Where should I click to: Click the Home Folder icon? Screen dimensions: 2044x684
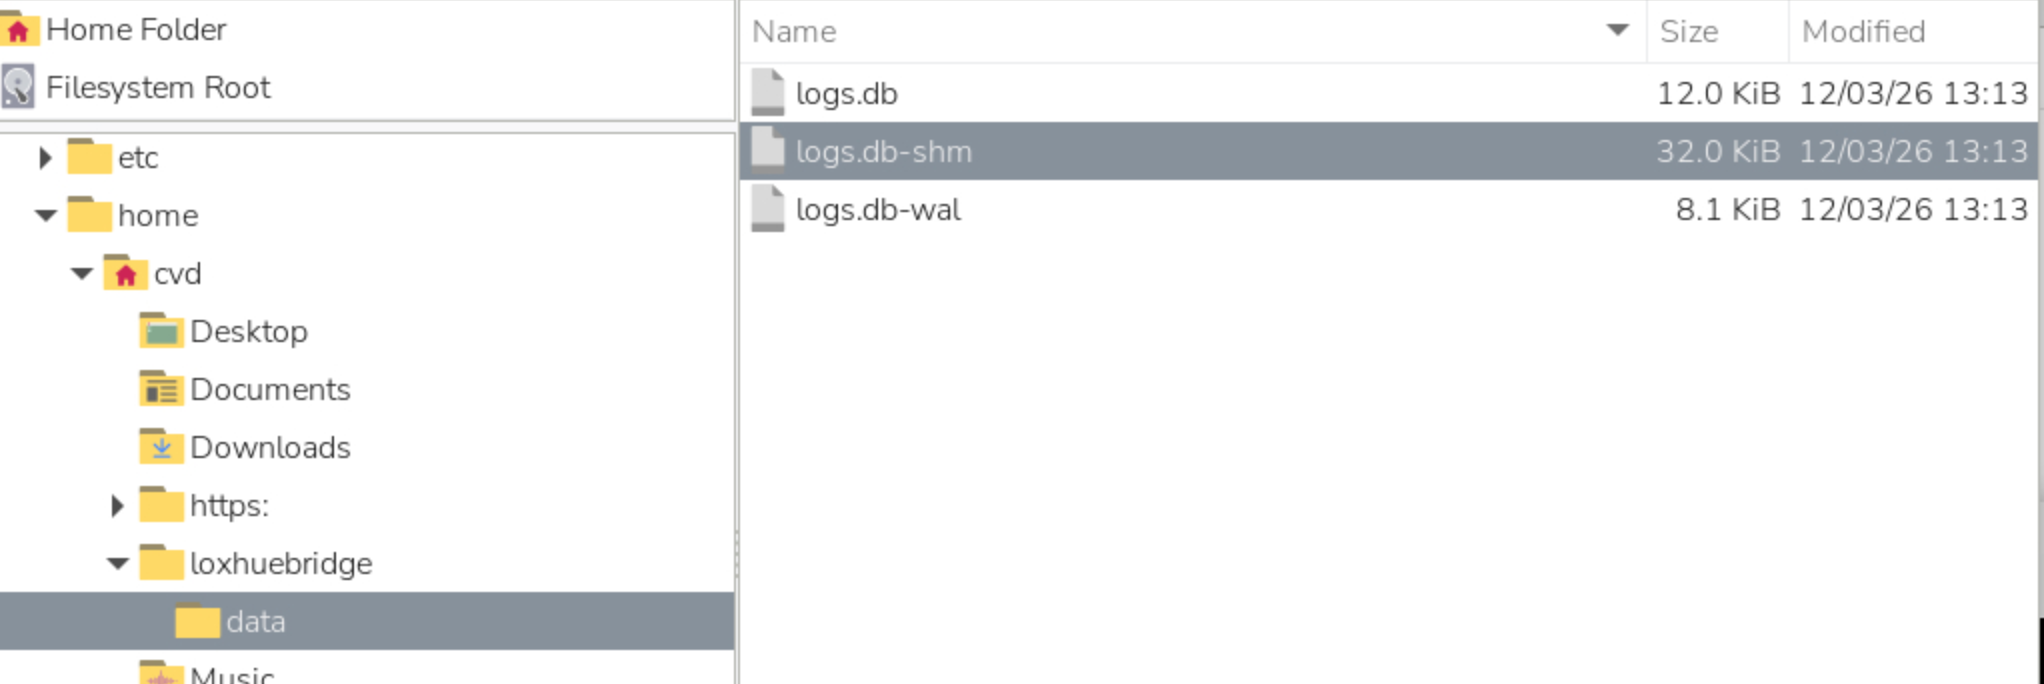pos(19,30)
